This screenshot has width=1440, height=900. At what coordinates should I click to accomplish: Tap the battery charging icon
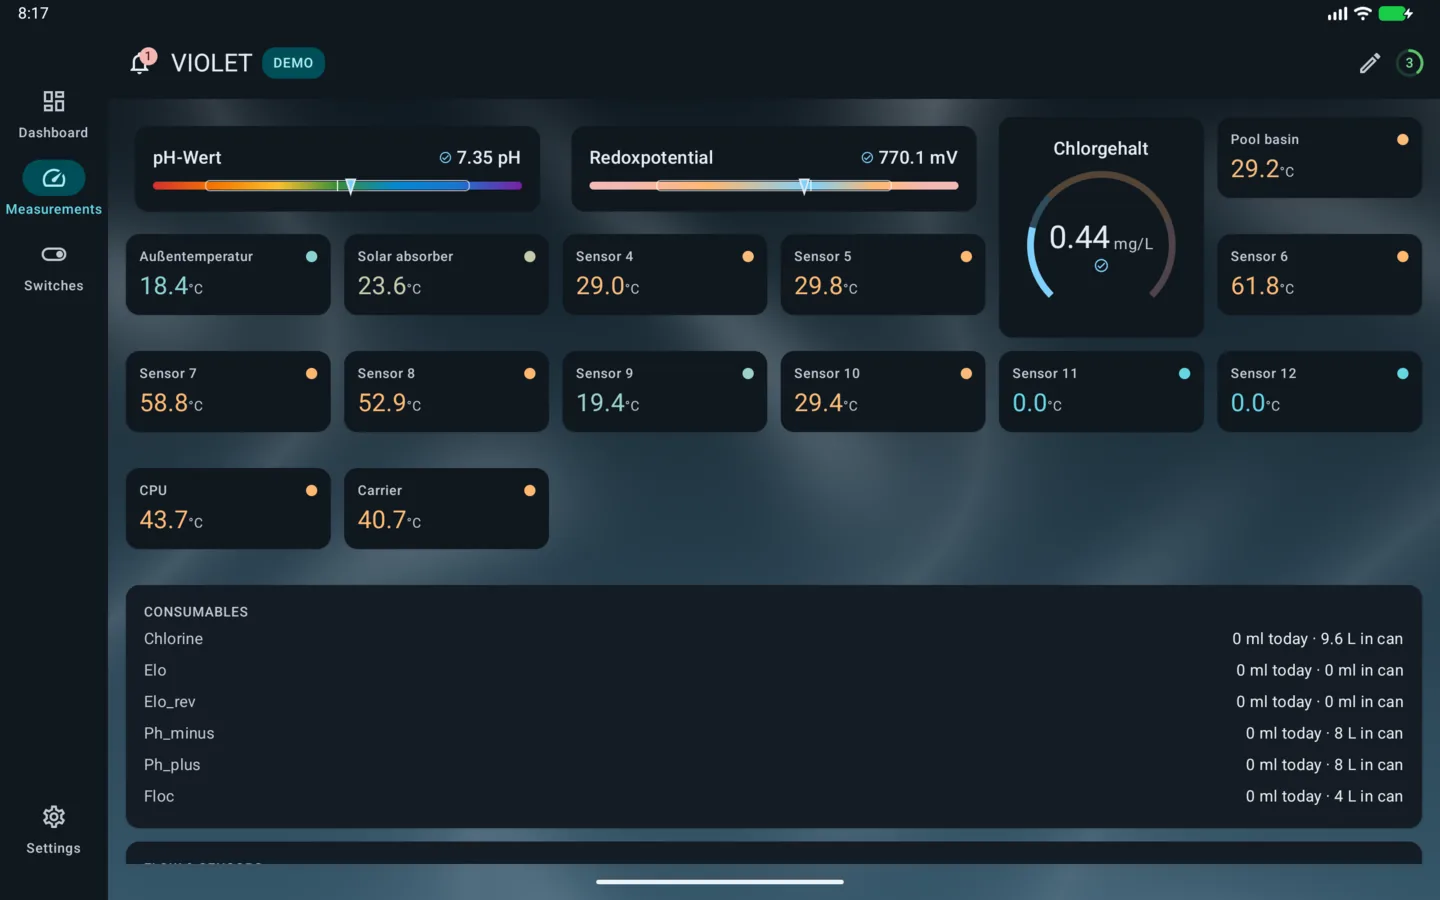pos(1396,14)
